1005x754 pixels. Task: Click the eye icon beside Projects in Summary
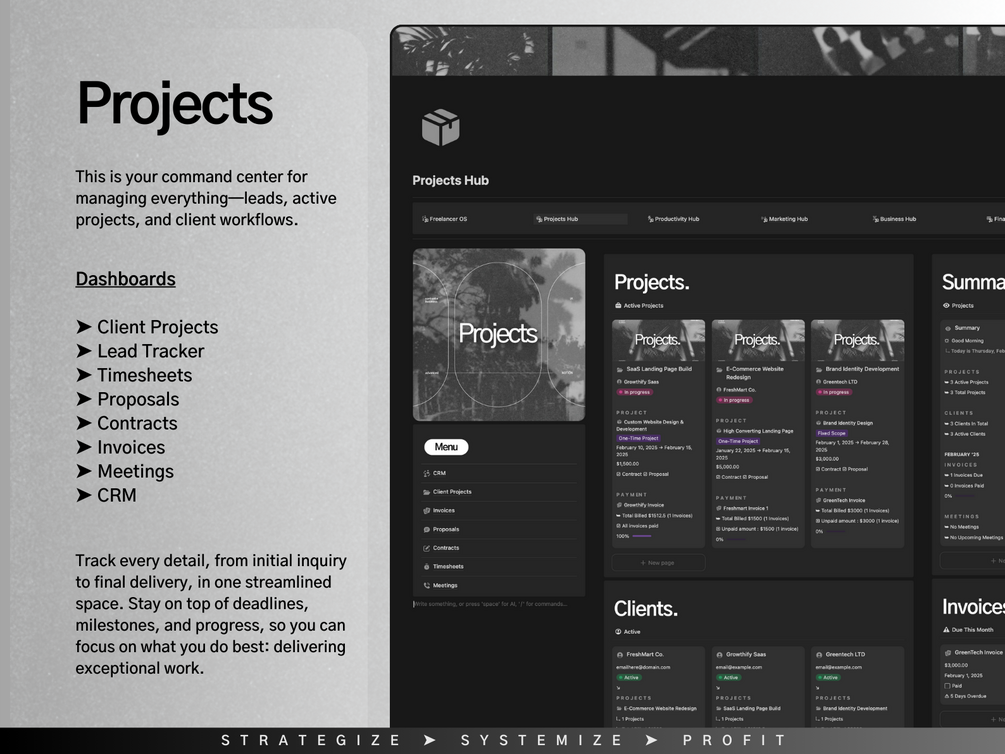click(946, 306)
